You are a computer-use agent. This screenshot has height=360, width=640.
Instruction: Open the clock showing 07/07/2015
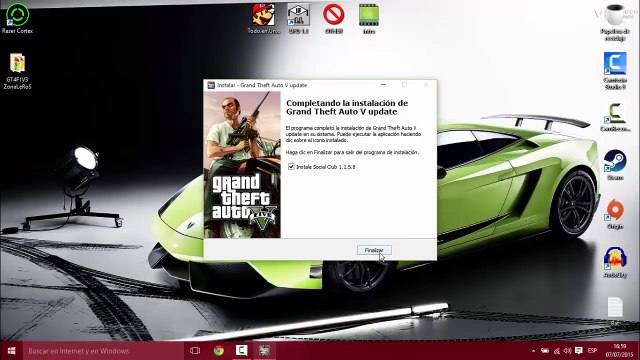pyautogui.click(x=620, y=351)
